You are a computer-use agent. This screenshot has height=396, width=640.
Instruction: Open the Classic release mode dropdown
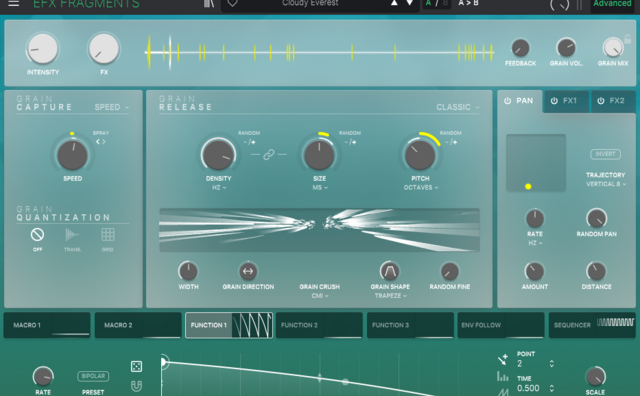(x=458, y=107)
